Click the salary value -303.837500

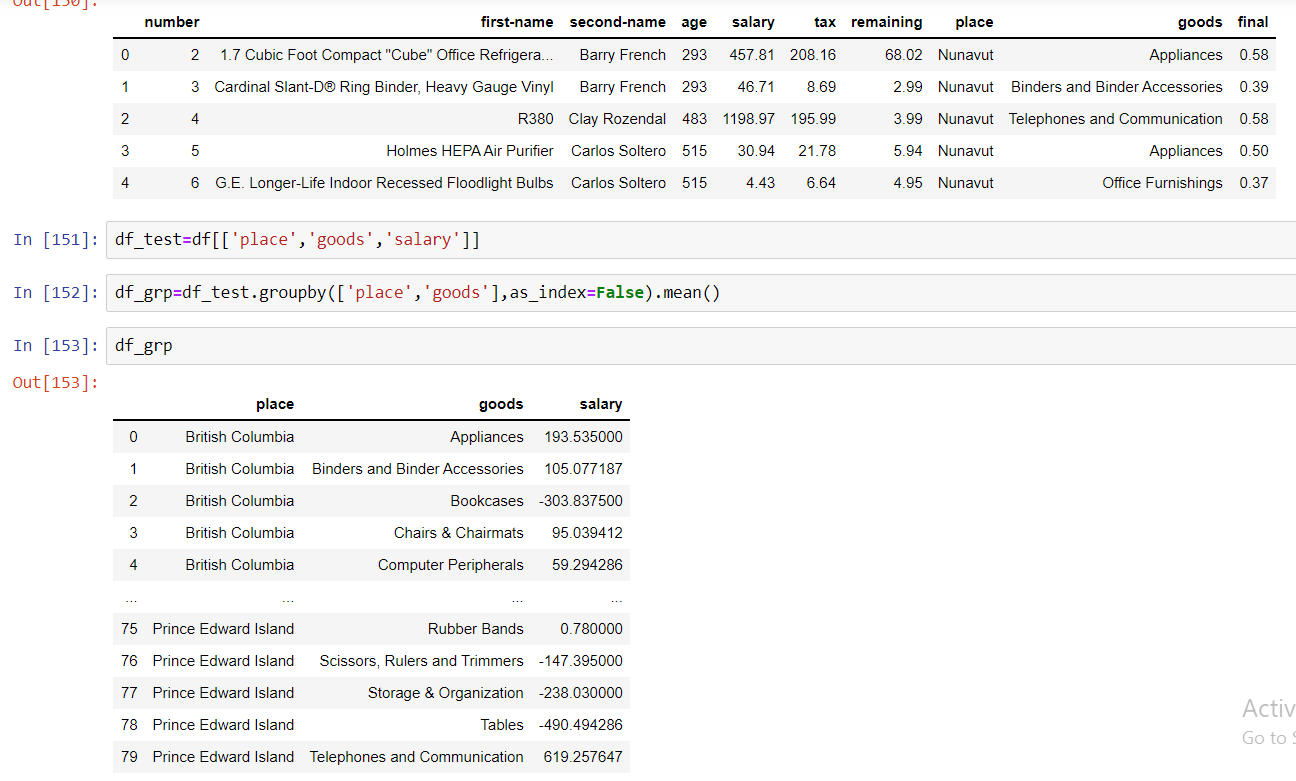click(581, 501)
